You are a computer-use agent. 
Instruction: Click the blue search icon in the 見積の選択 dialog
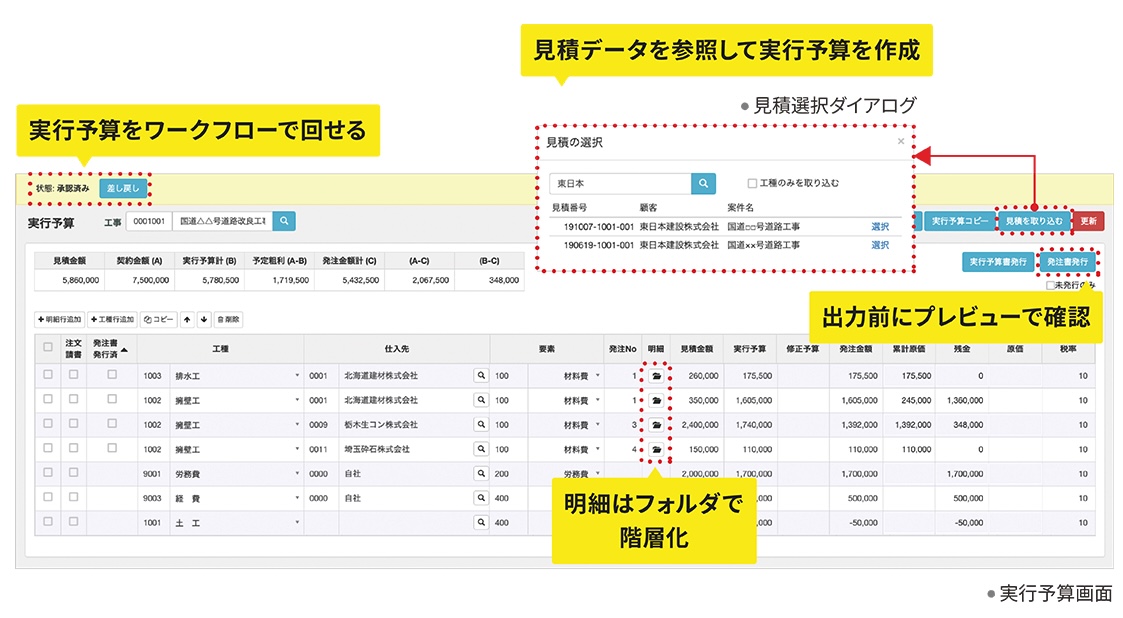(x=703, y=183)
